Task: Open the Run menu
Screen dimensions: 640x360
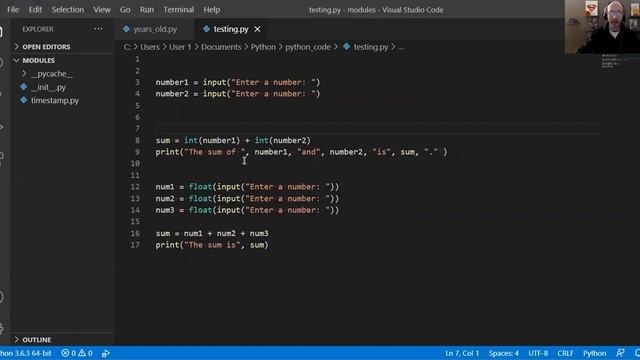Action: [147, 9]
